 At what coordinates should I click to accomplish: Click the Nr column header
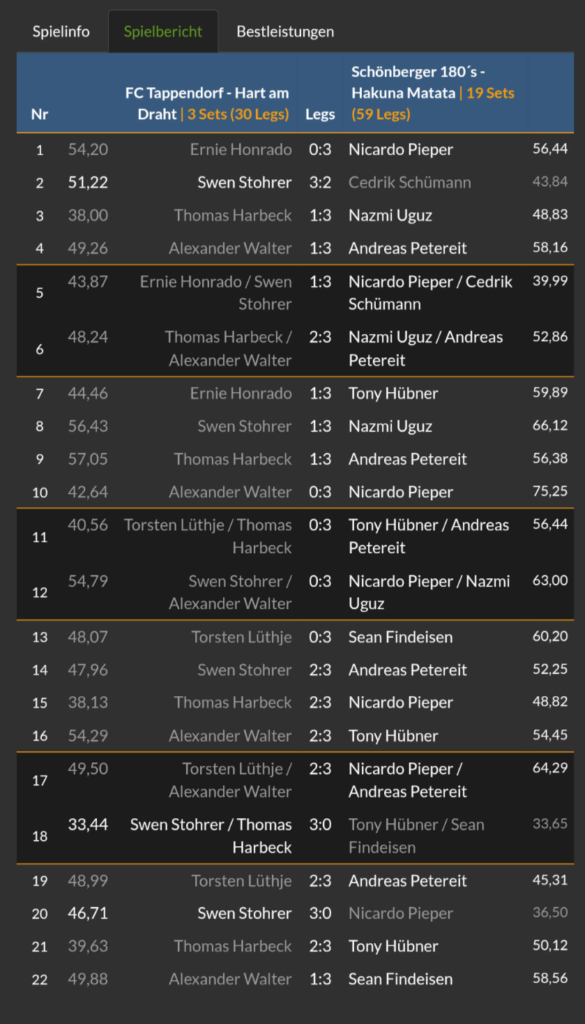(39, 114)
